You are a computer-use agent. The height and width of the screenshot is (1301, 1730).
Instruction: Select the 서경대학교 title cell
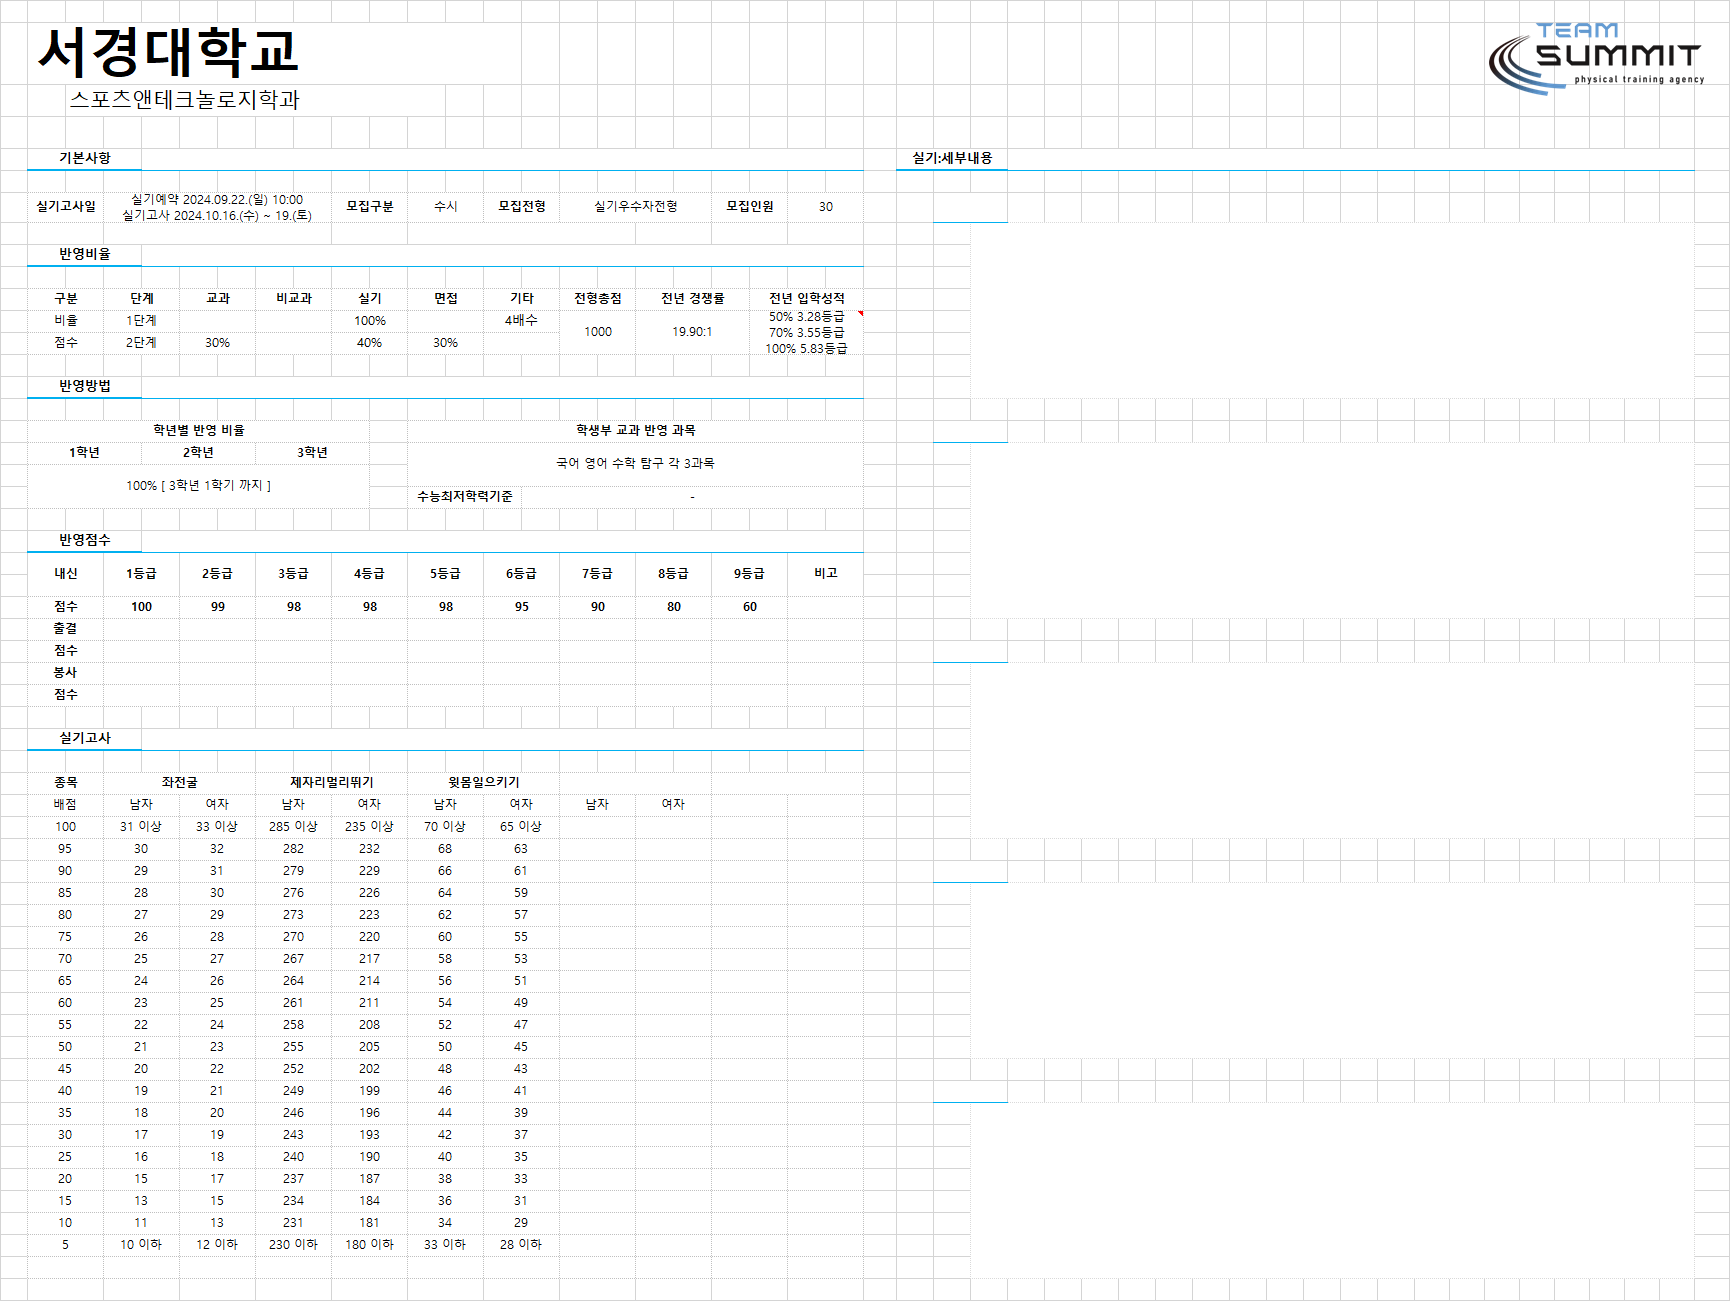[x=168, y=52]
